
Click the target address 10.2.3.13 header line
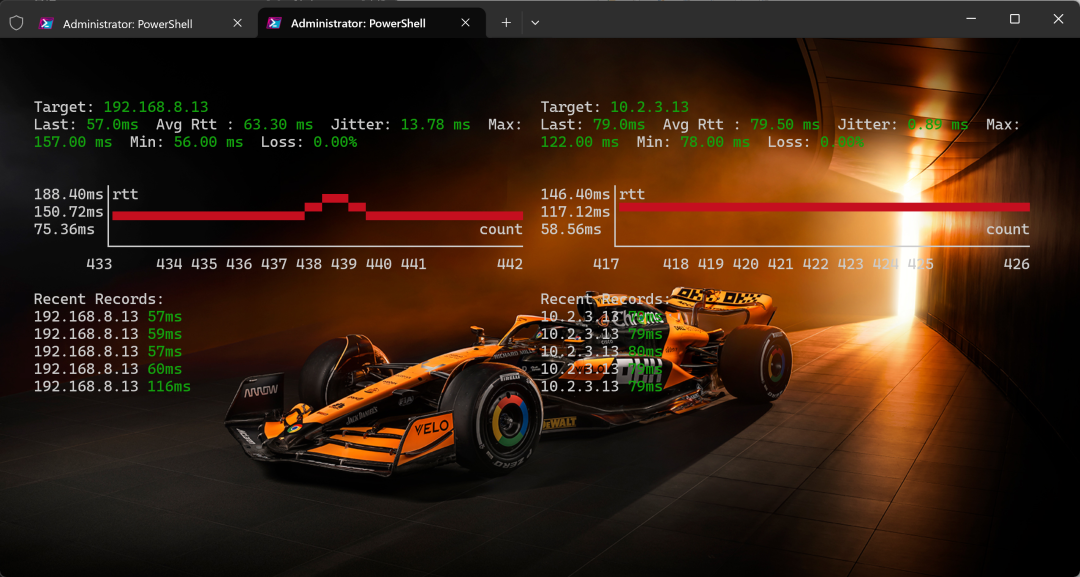pyautogui.click(x=614, y=107)
